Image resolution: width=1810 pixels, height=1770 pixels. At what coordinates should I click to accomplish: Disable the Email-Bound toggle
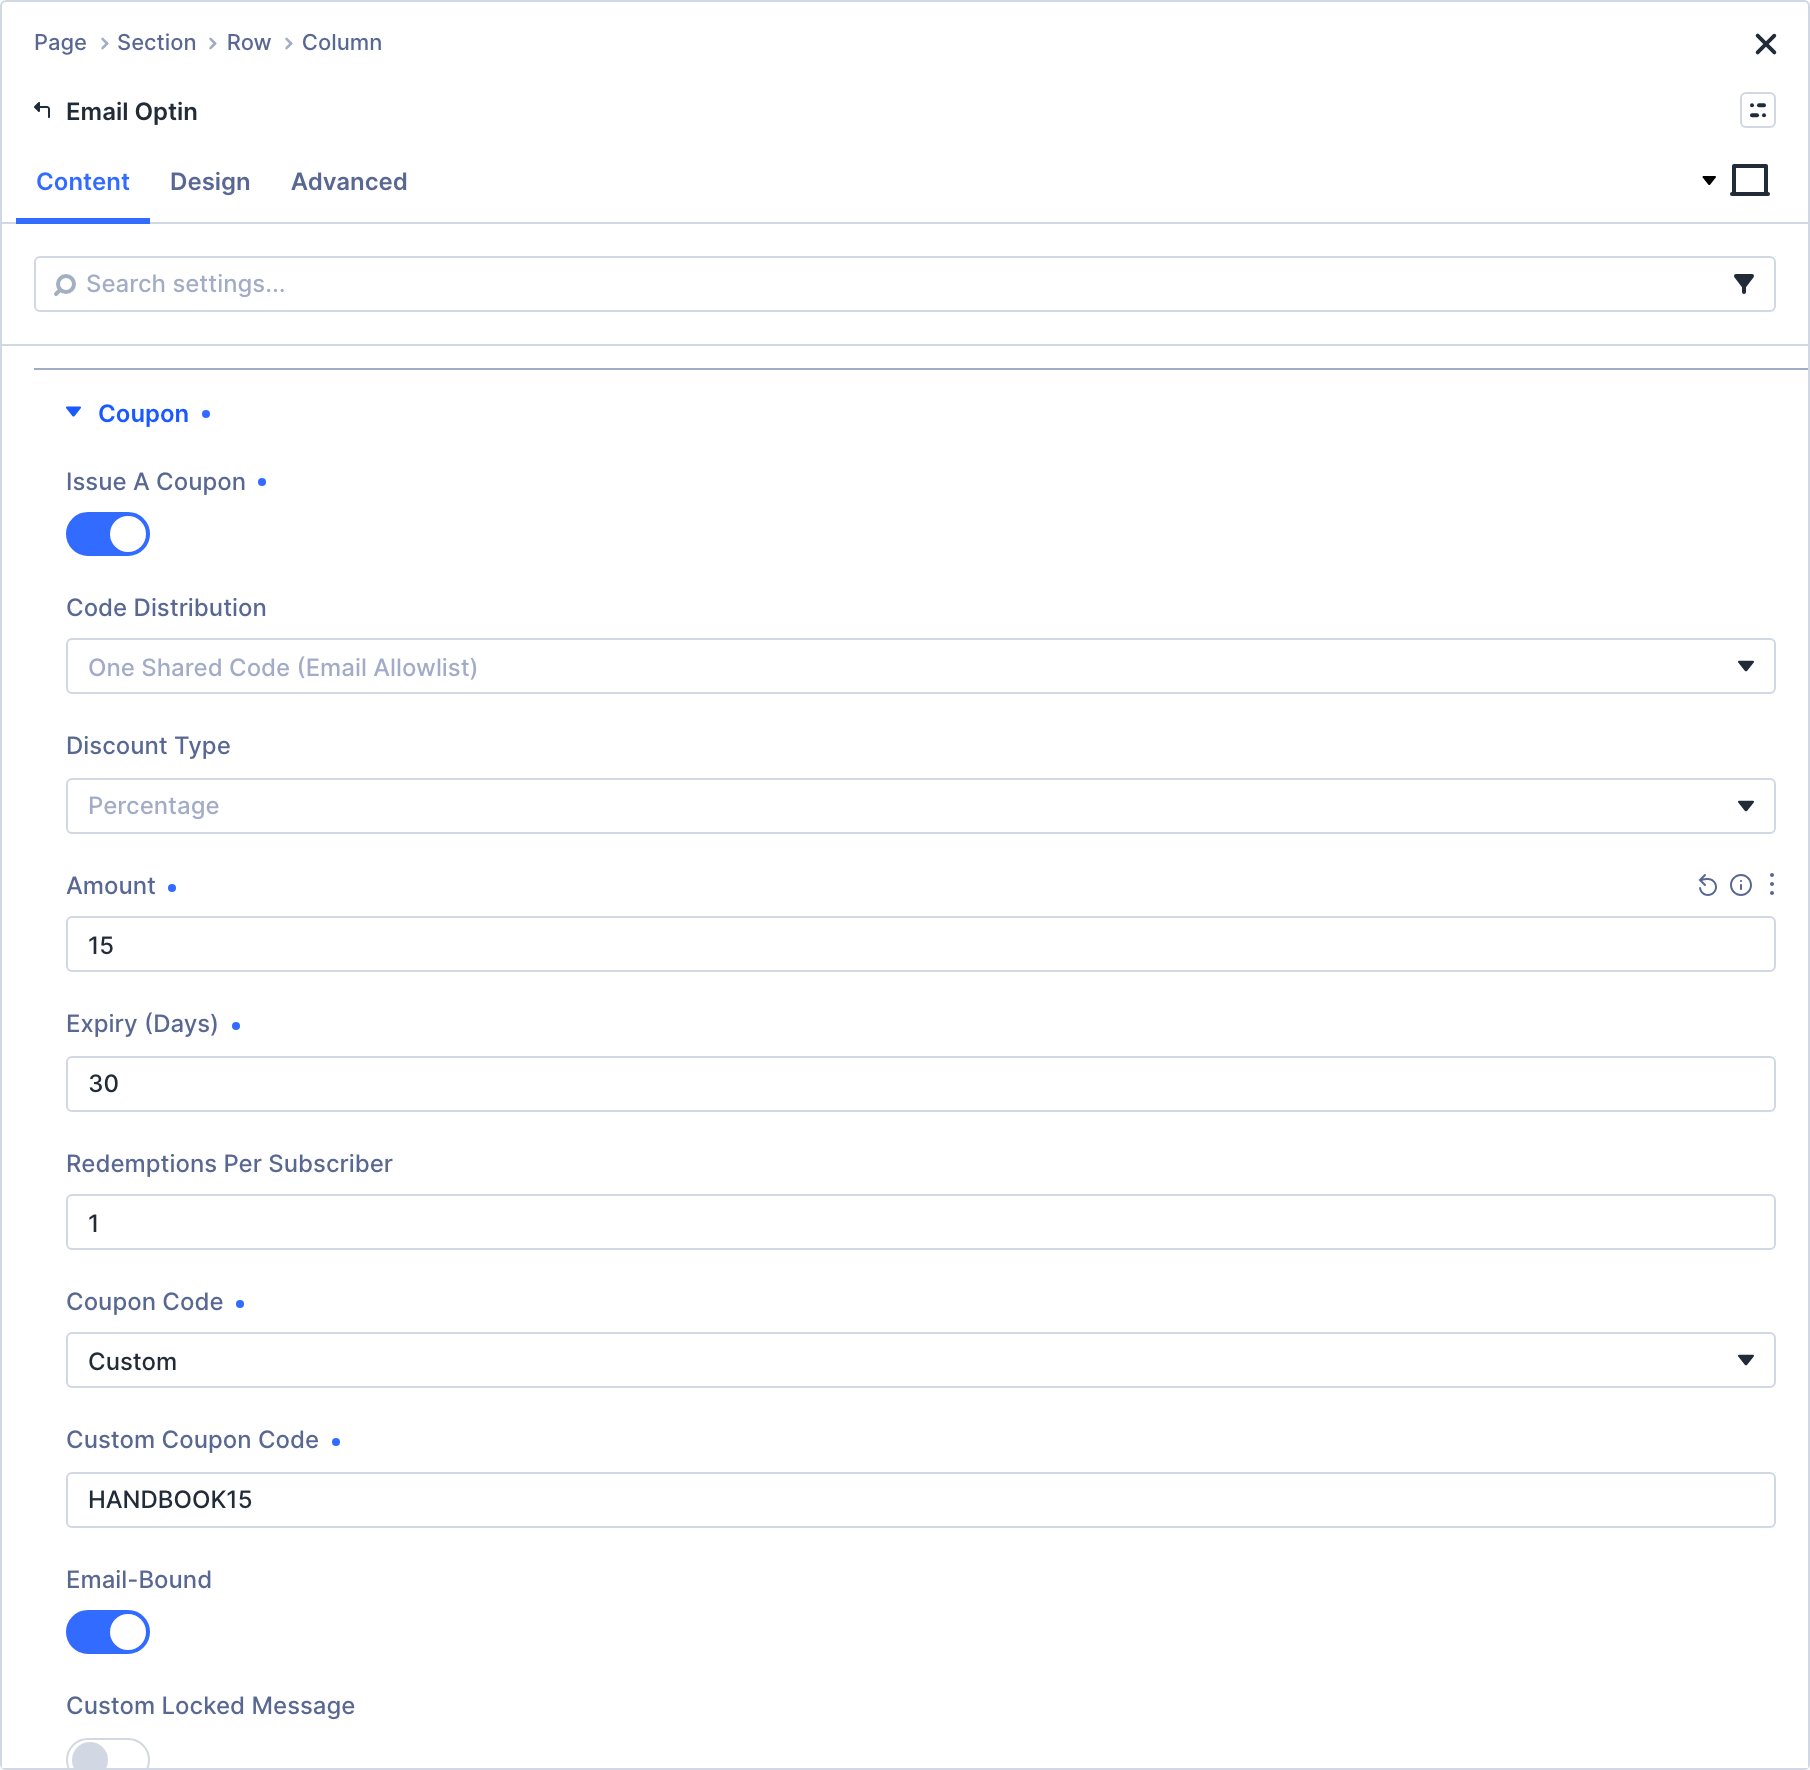108,1632
